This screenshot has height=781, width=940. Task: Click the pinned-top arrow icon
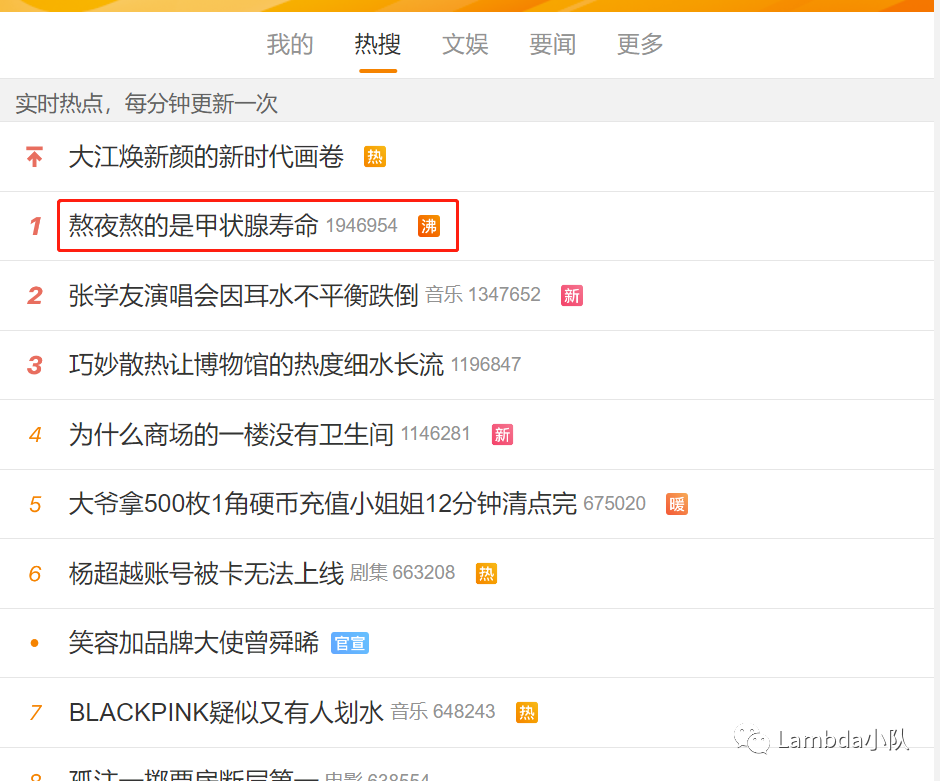(x=35, y=156)
